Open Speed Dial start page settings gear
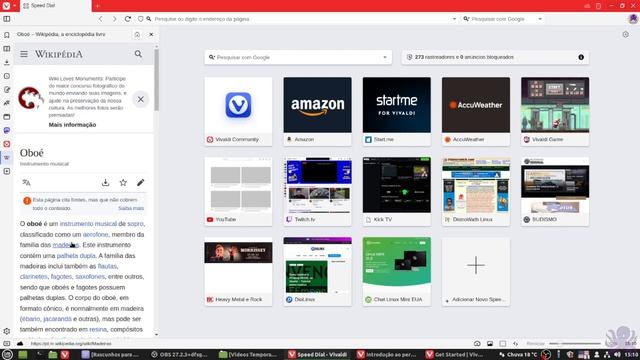Image resolution: width=640 pixels, height=360 pixels. click(x=625, y=35)
